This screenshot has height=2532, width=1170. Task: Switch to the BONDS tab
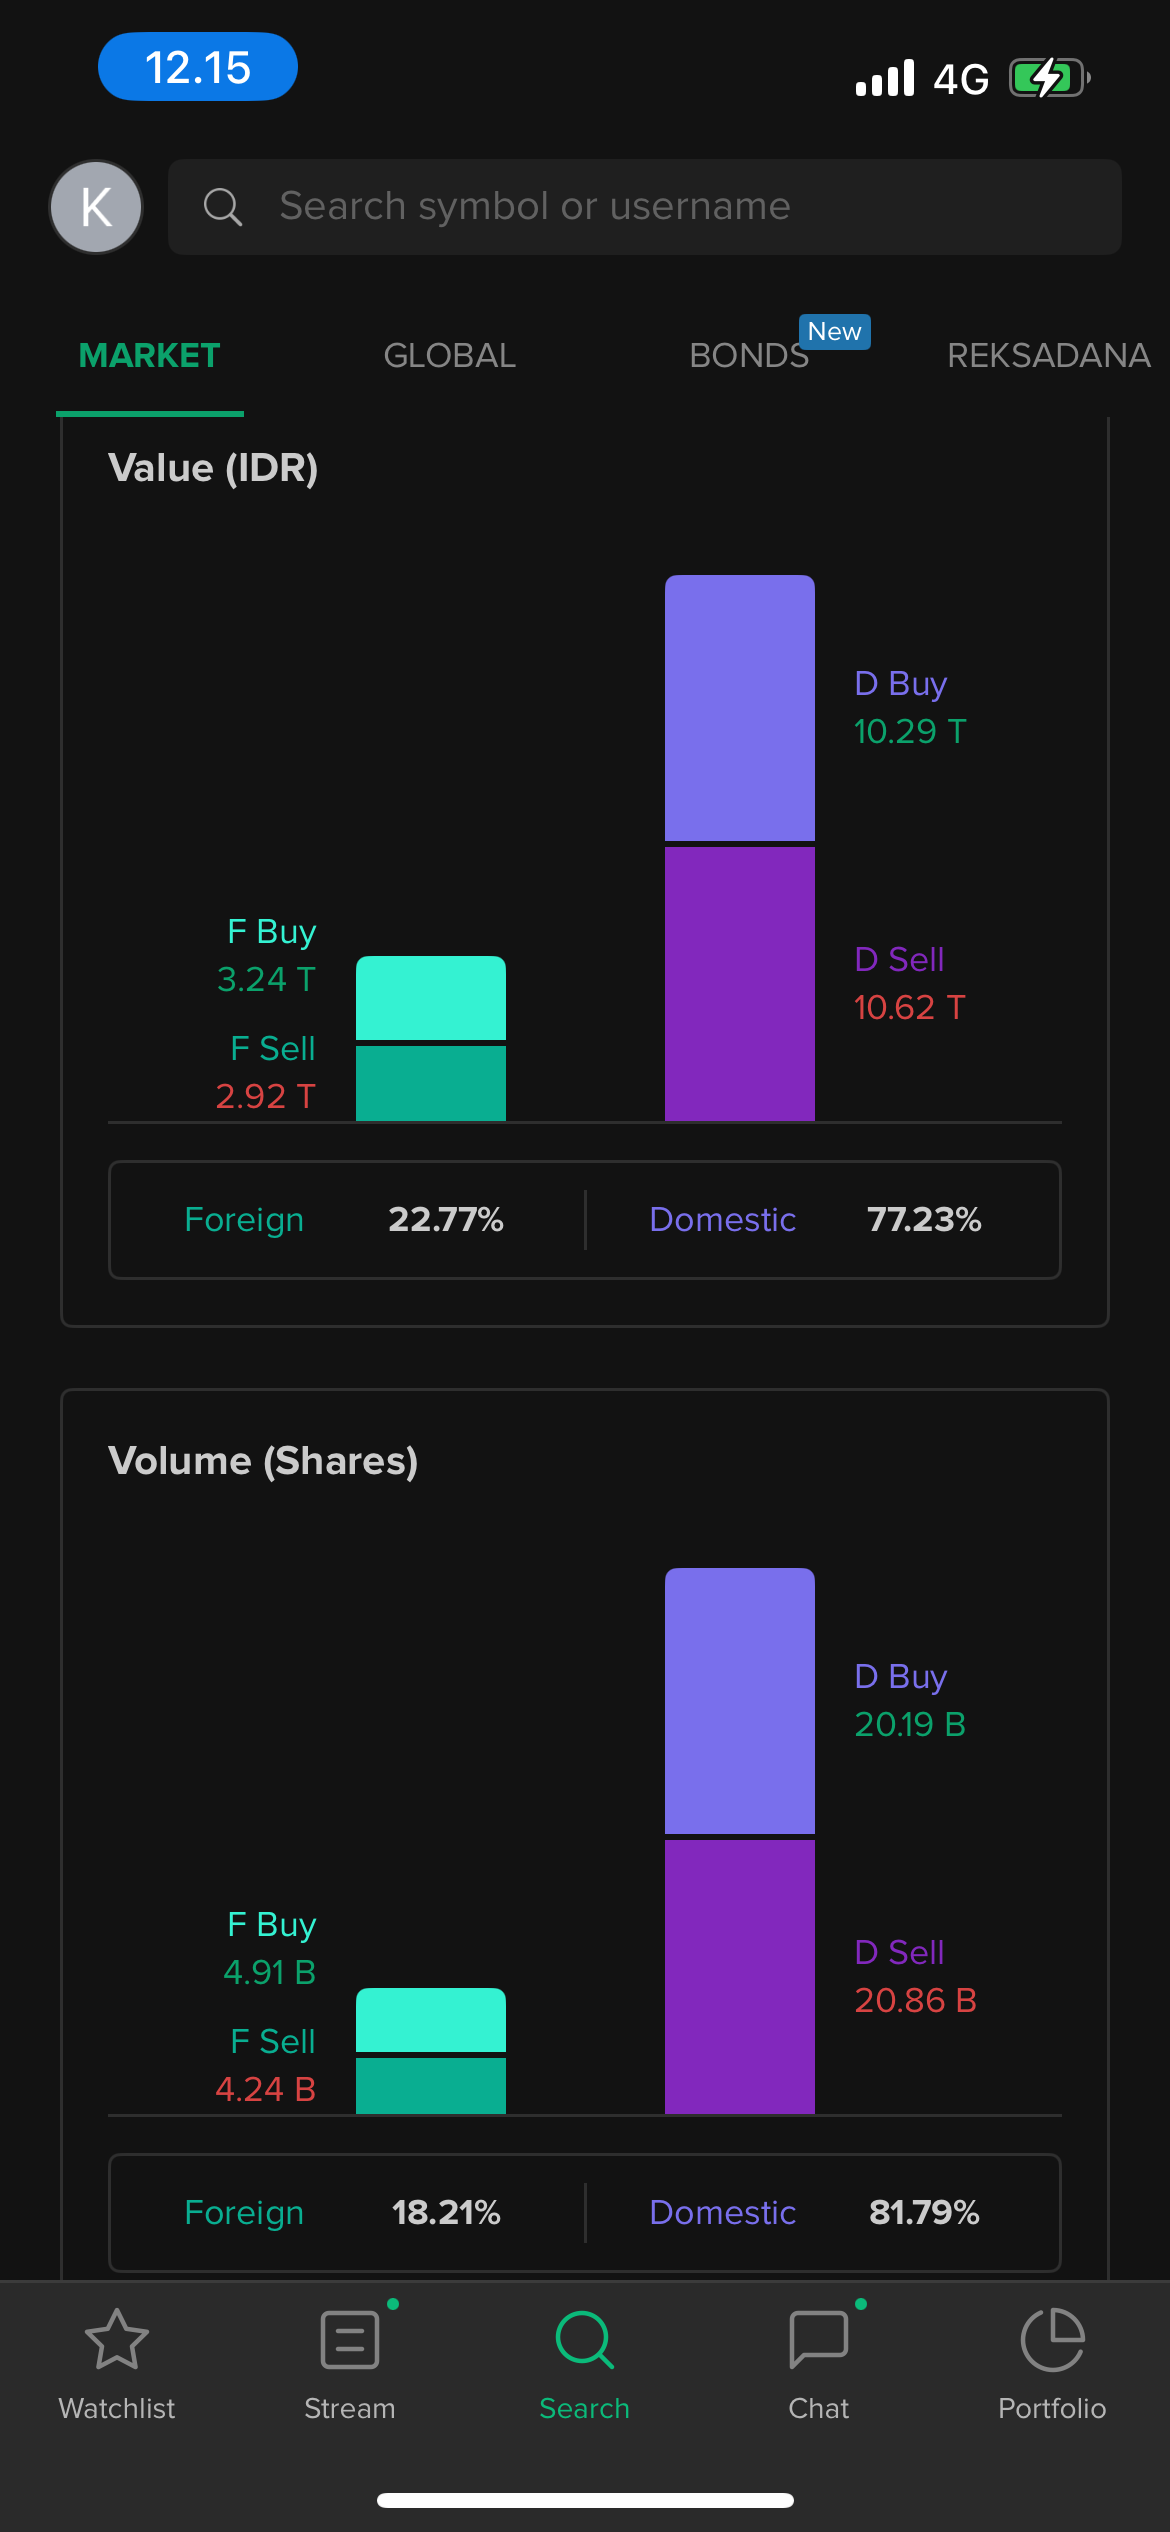pyautogui.click(x=749, y=356)
